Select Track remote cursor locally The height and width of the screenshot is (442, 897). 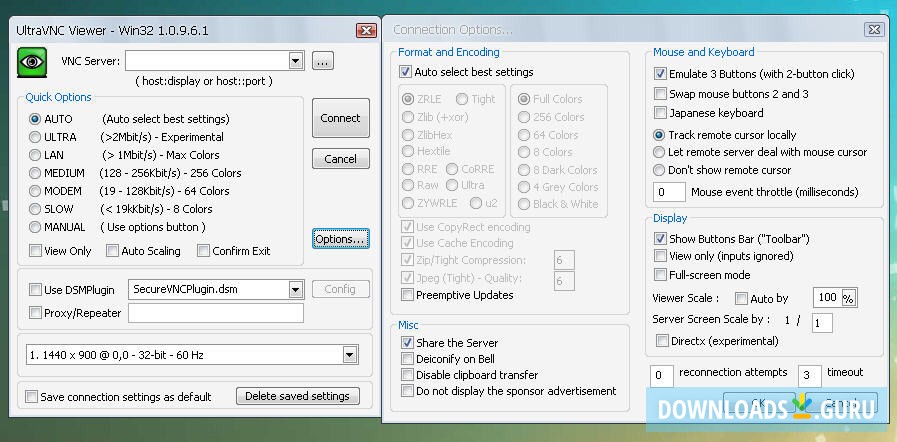pos(659,136)
